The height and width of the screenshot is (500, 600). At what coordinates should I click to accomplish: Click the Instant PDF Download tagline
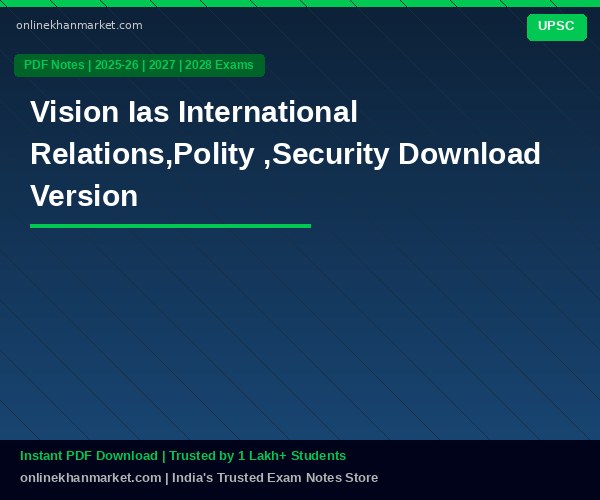click(183, 456)
